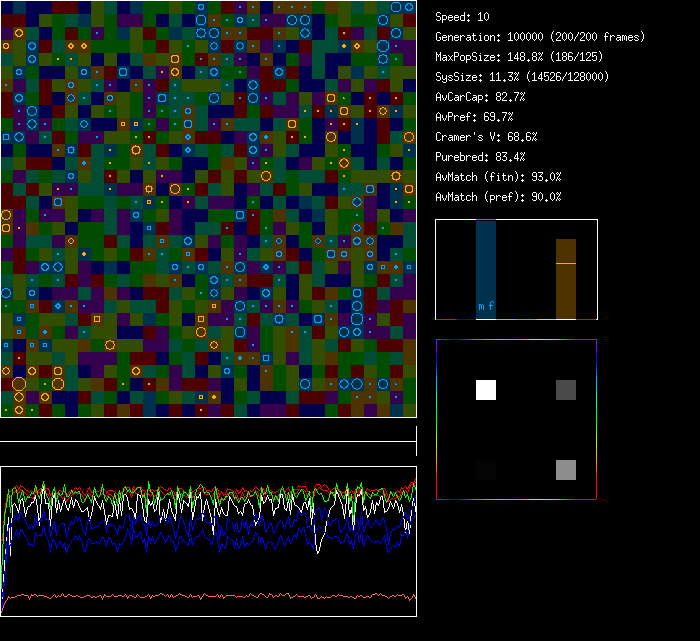Click the white line horizontal strip below the grid
The image size is (700, 641).
tap(208, 441)
